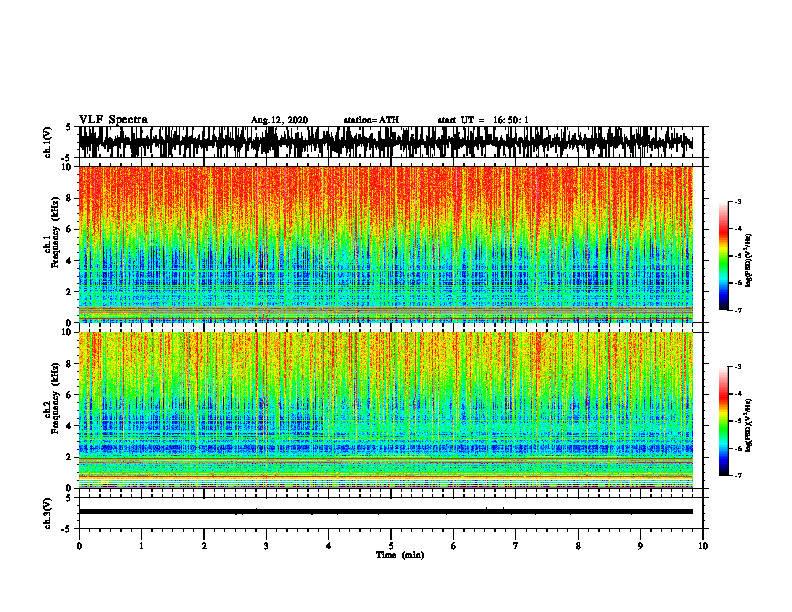Click ch.2 color scale log(PSD) unit label

(x=749, y=424)
